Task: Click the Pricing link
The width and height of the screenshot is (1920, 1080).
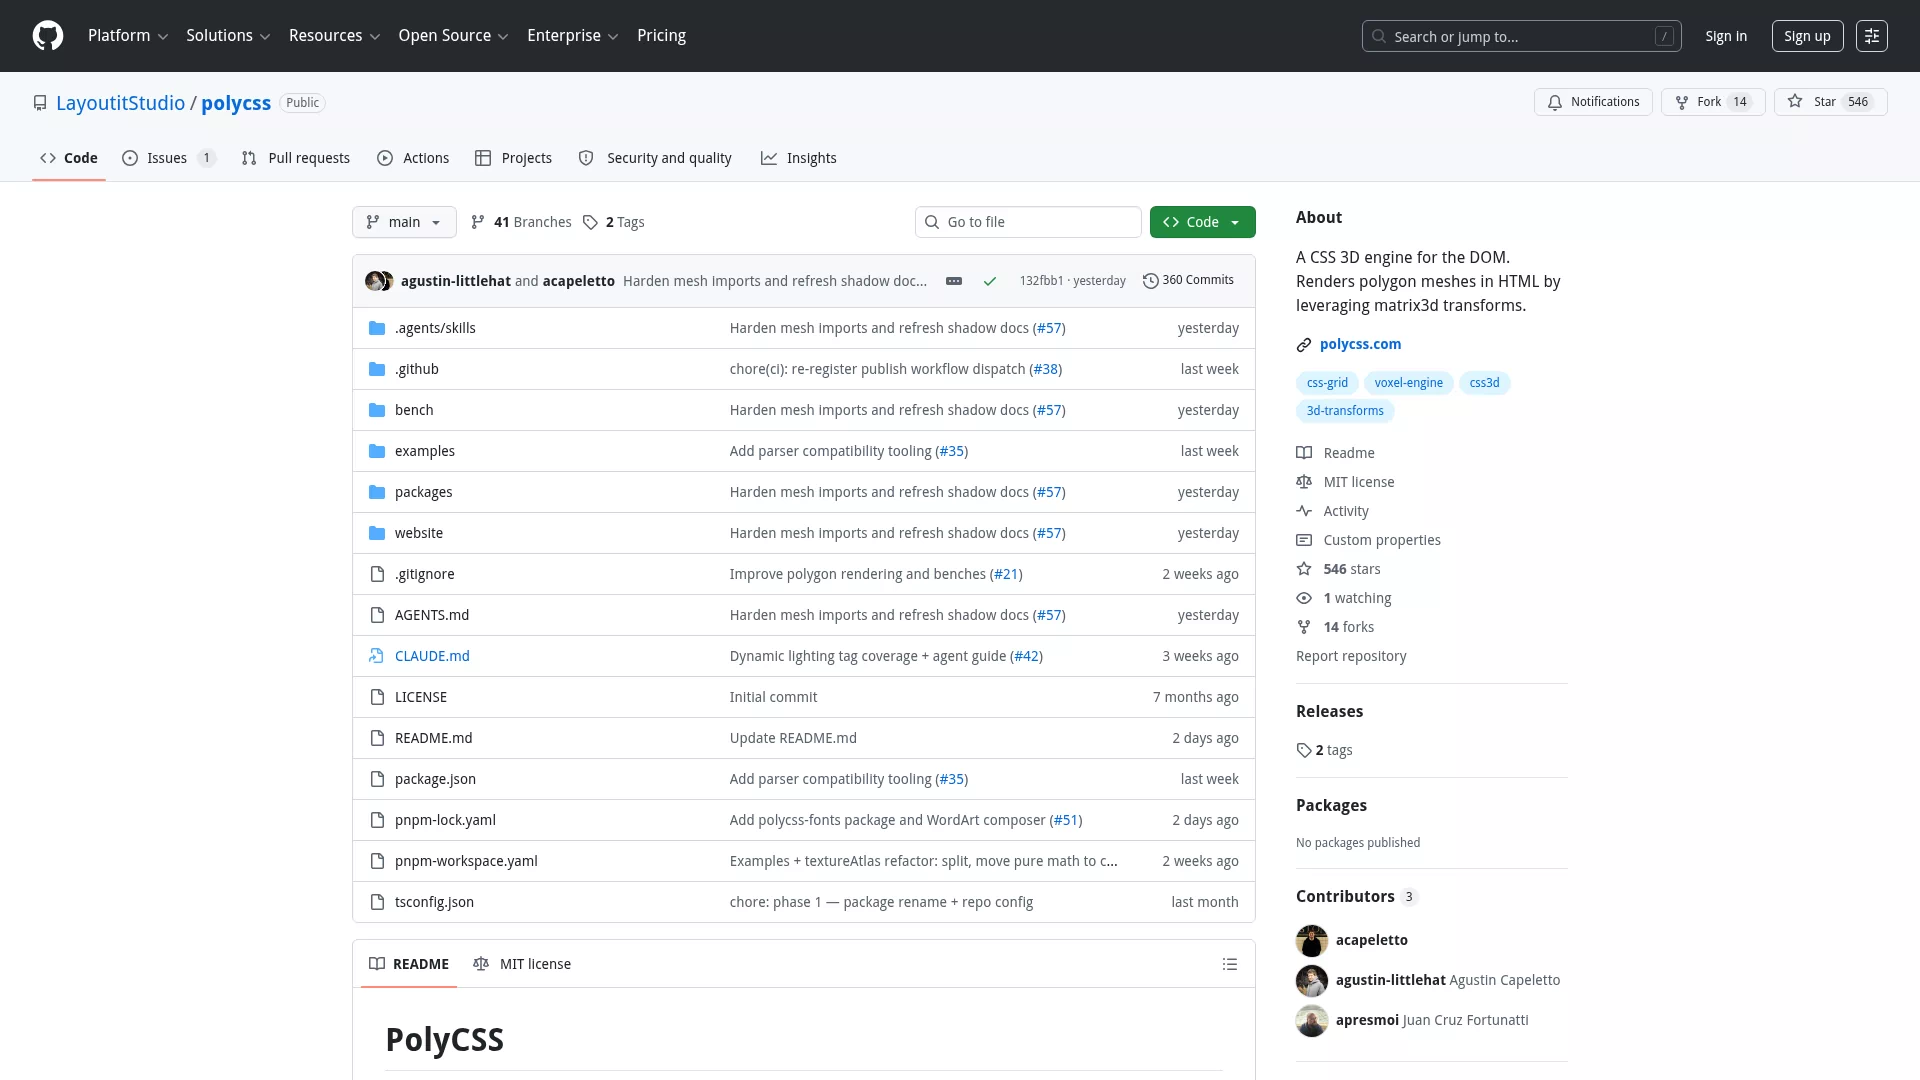Action: click(x=661, y=36)
